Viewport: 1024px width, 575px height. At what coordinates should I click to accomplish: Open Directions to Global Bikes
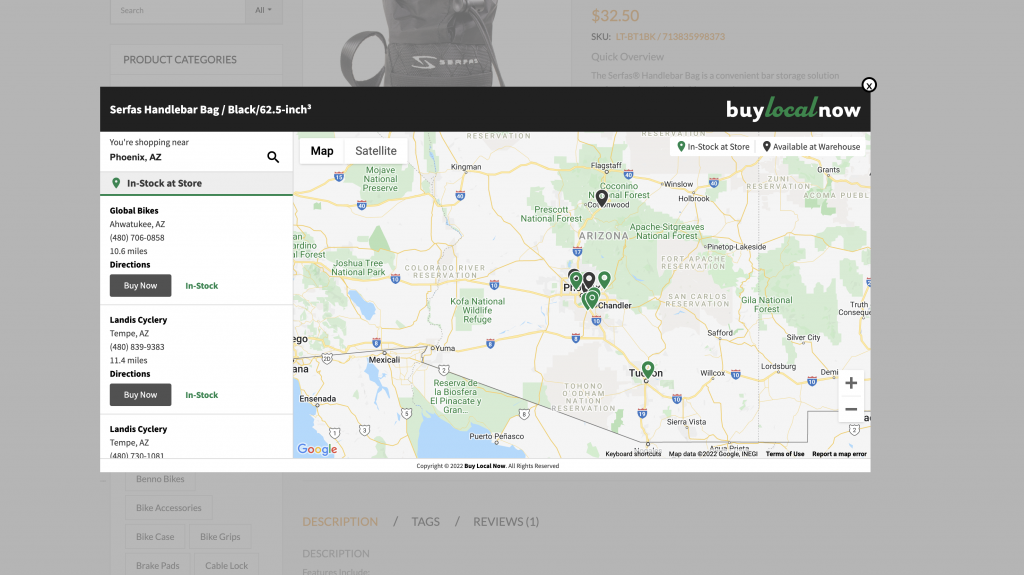tap(130, 265)
